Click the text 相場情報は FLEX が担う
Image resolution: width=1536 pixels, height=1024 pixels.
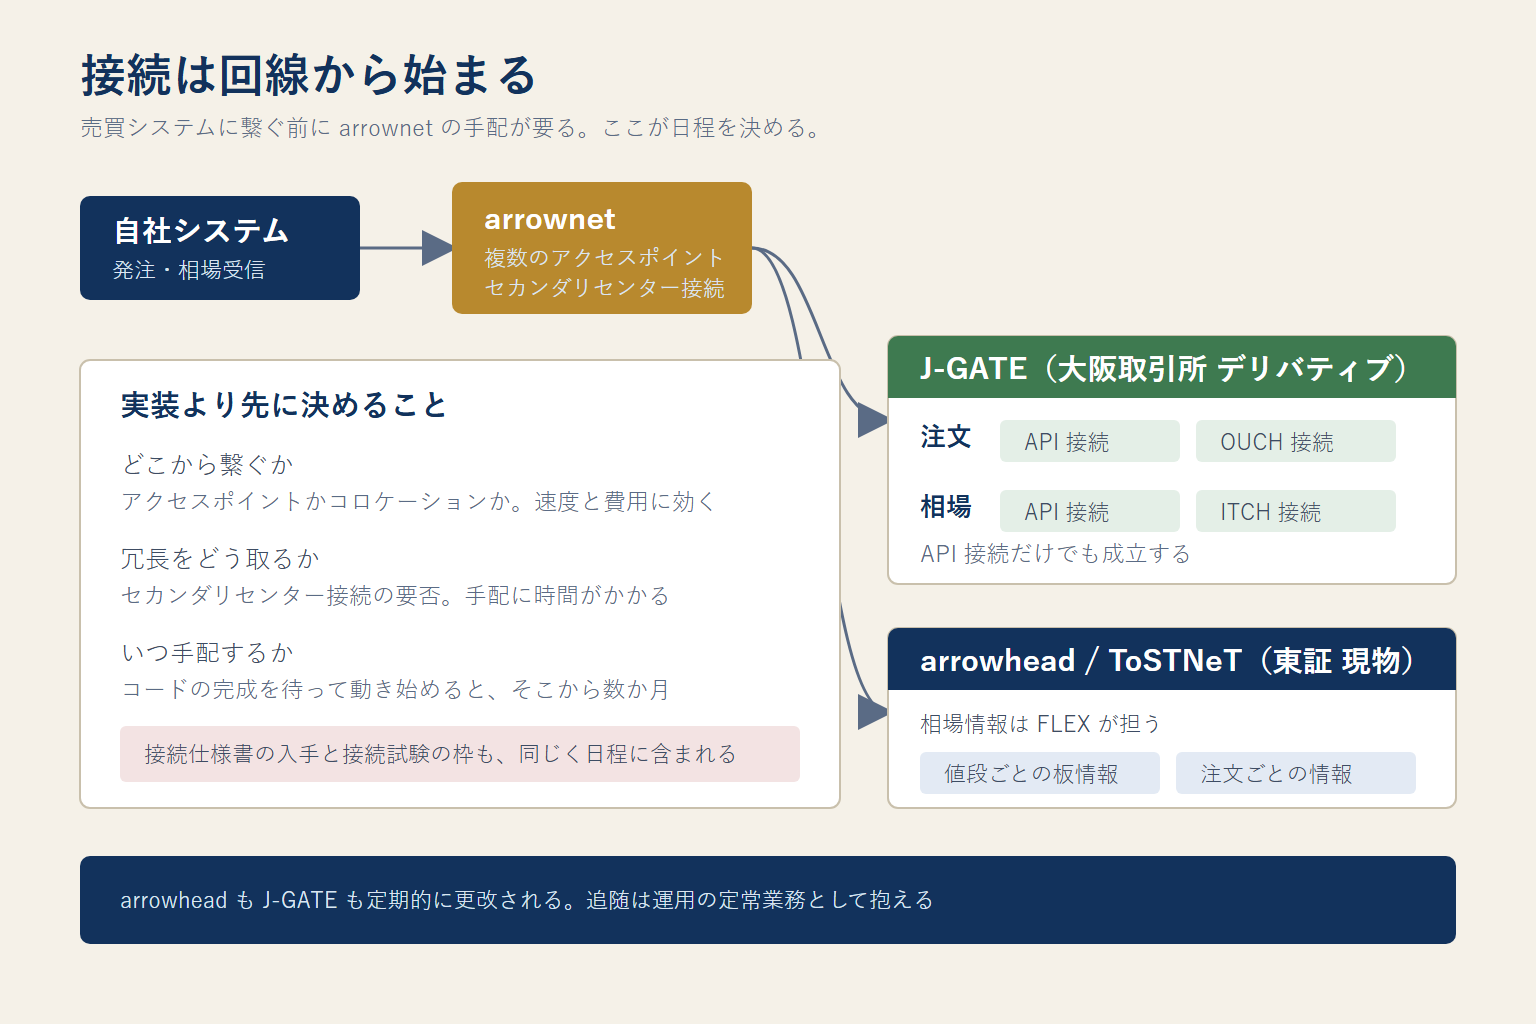coord(1040,724)
